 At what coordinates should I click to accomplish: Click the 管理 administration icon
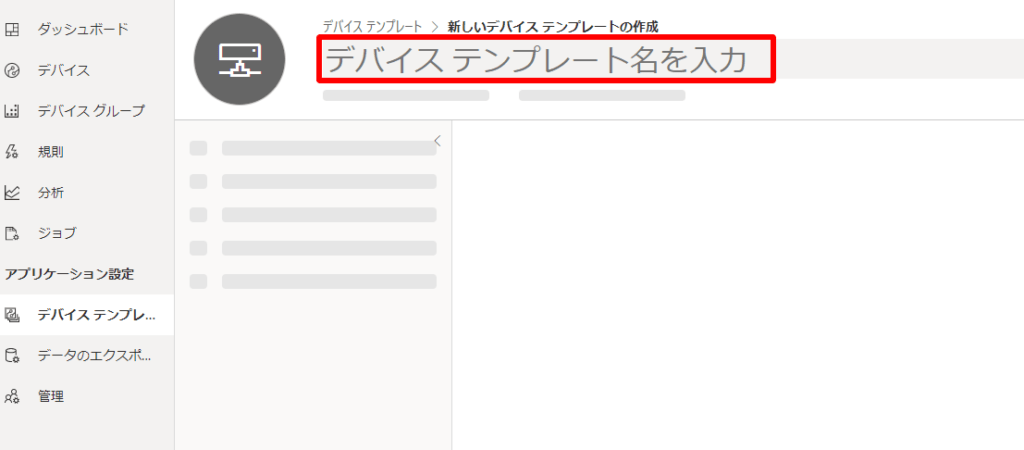click(x=12, y=396)
